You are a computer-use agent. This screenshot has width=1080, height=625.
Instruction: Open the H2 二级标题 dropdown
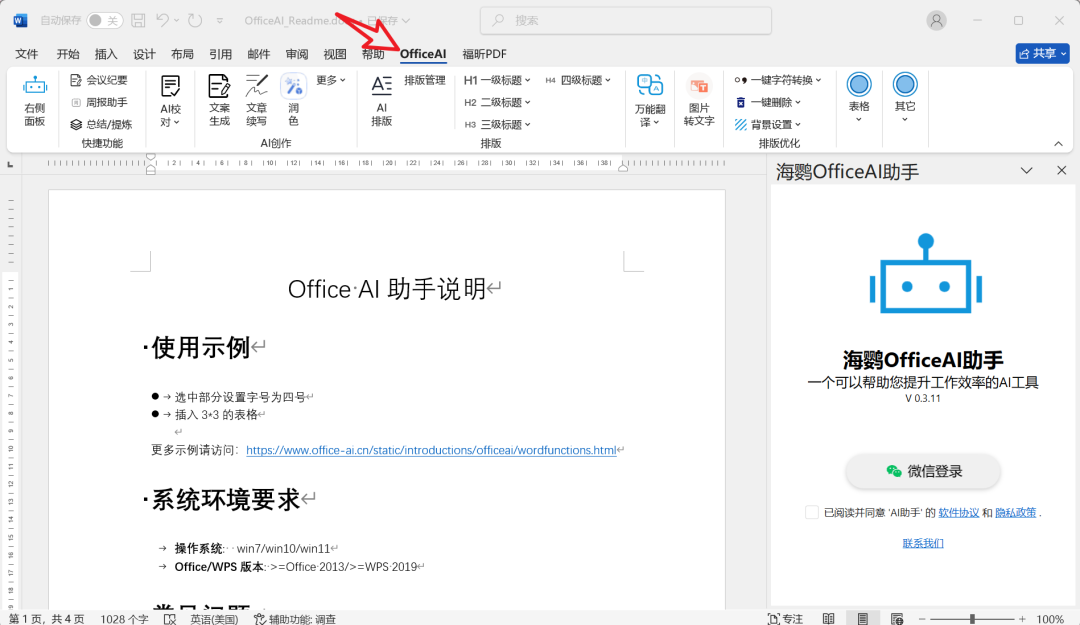pyautogui.click(x=497, y=103)
